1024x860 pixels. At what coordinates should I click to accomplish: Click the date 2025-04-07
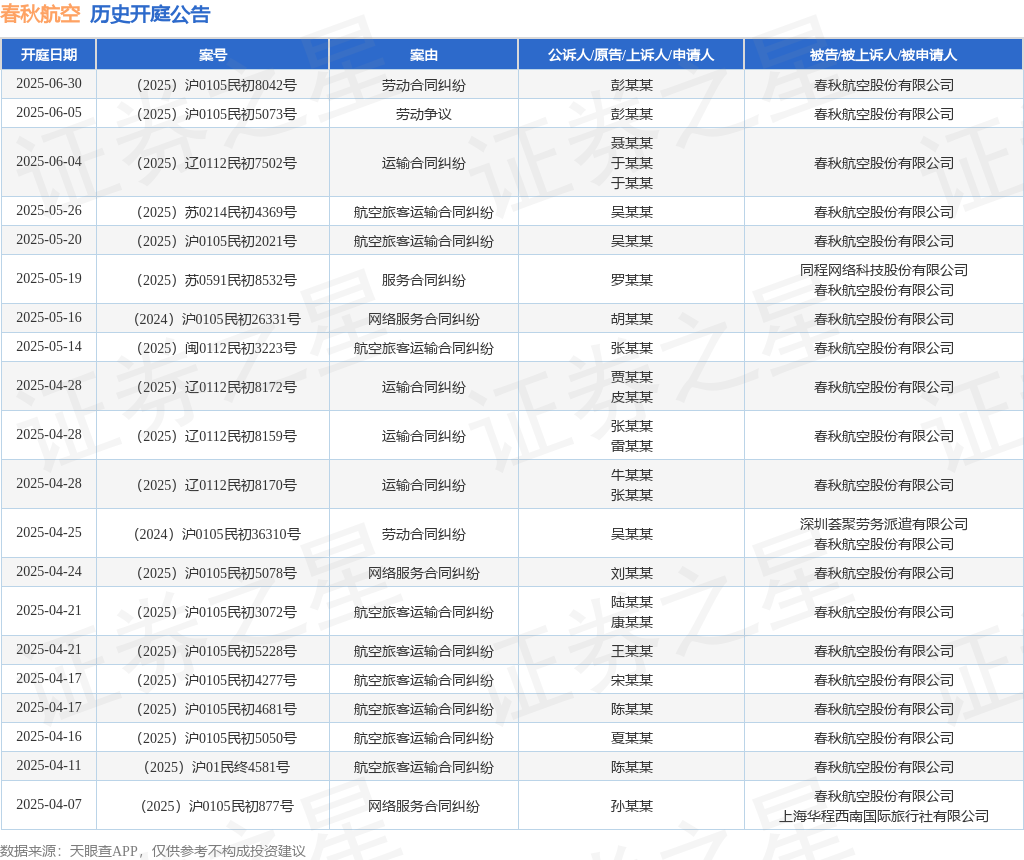pos(49,804)
